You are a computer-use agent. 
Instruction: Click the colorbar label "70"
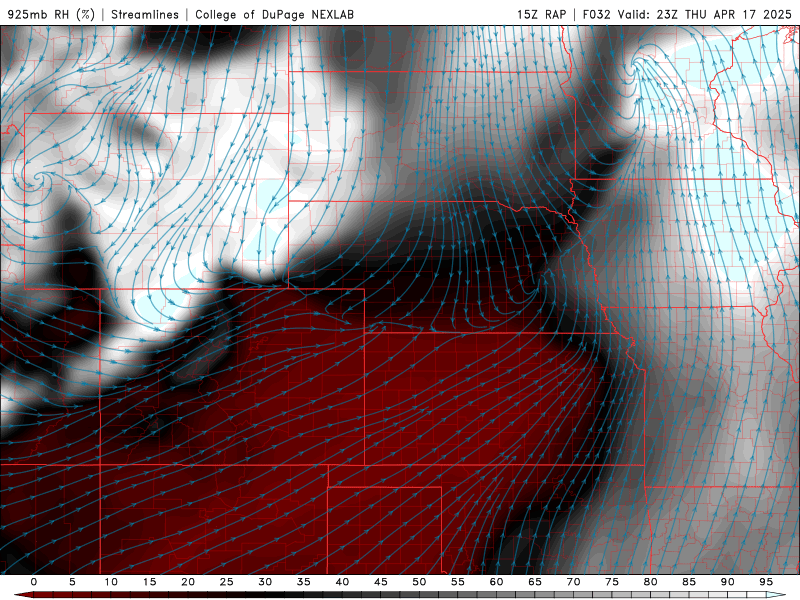click(x=573, y=582)
